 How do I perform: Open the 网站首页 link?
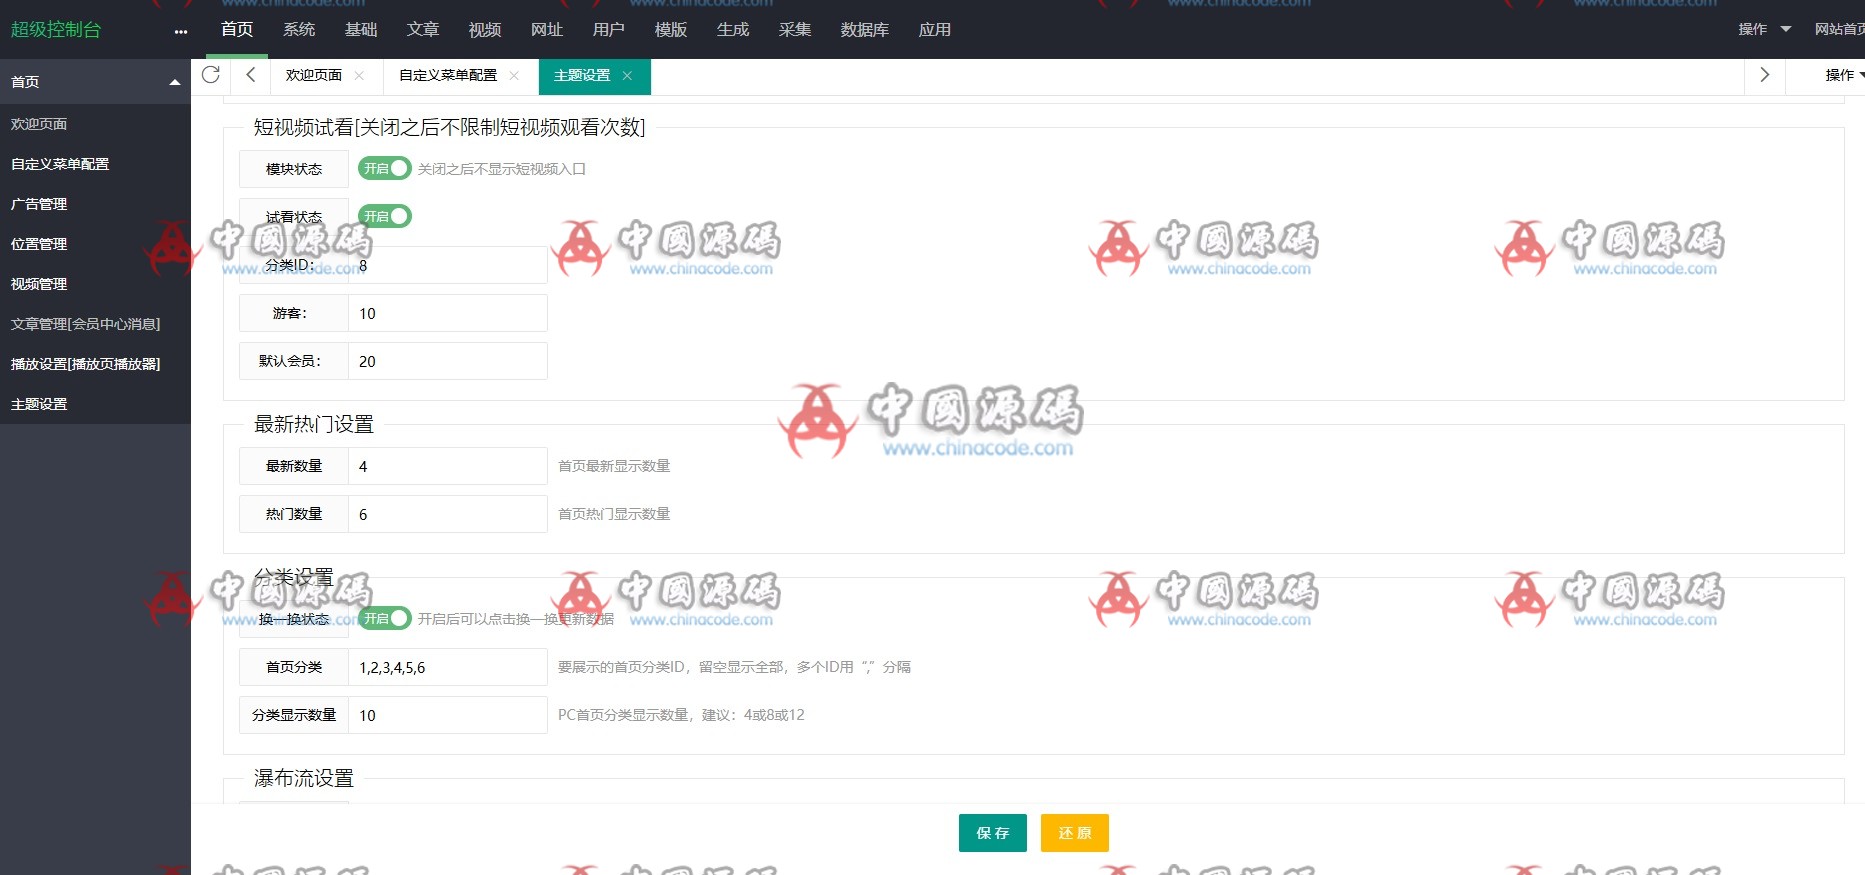(x=1840, y=29)
